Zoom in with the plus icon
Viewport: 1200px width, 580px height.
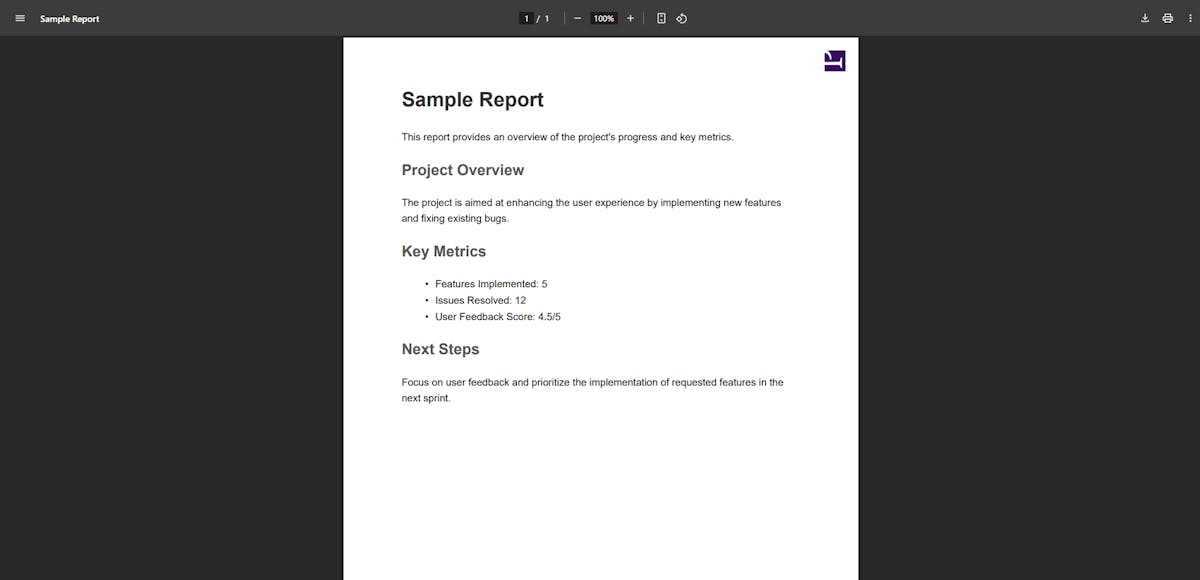tap(630, 18)
